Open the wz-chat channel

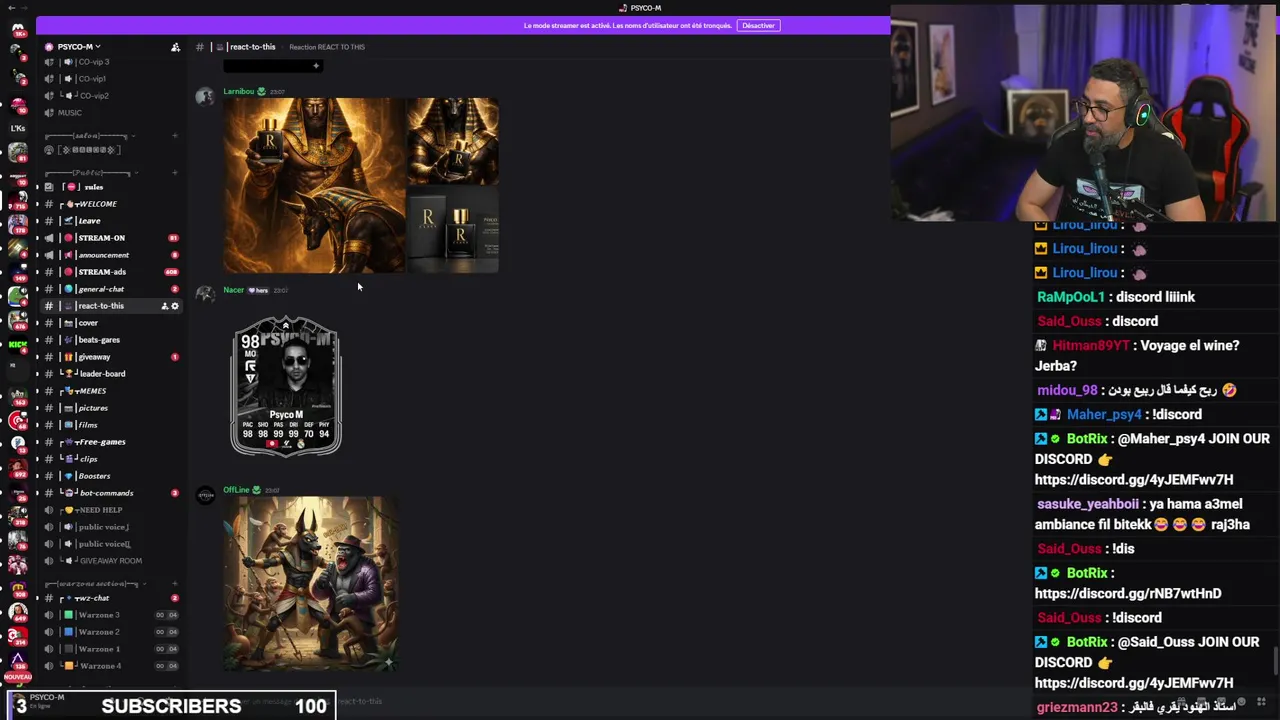[110, 598]
